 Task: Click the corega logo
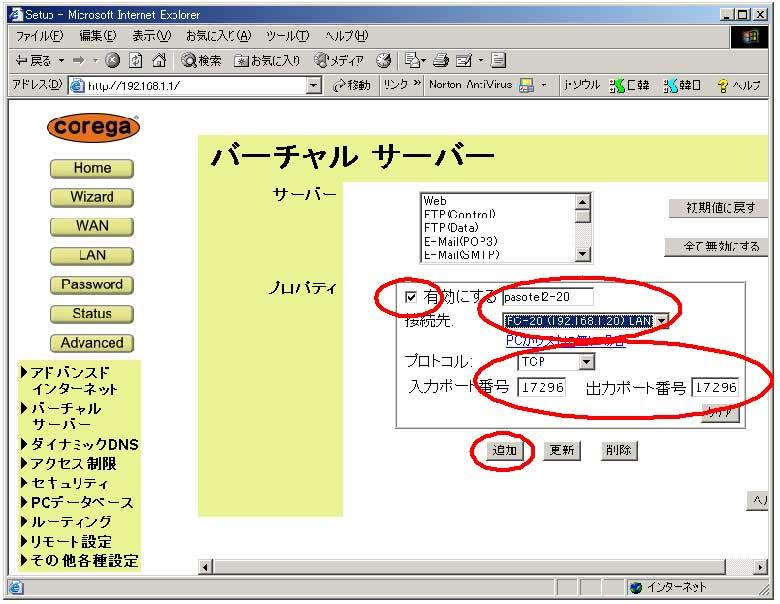pyautogui.click(x=92, y=128)
